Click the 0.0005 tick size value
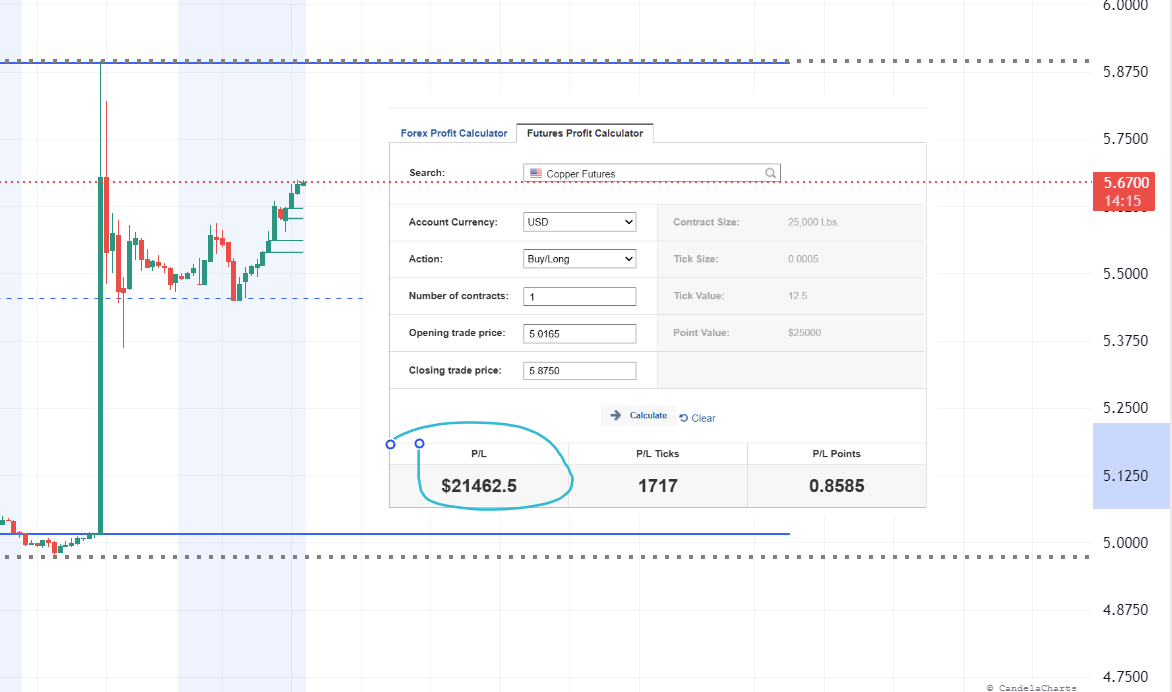This screenshot has width=1172, height=692. point(803,259)
